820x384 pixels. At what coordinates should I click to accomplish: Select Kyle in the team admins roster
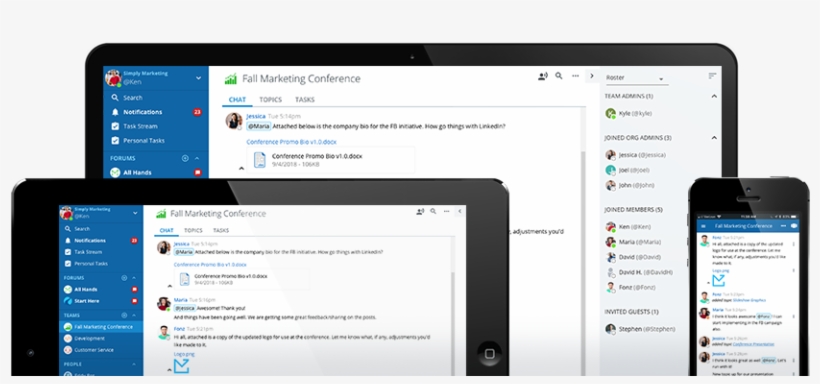[629, 113]
